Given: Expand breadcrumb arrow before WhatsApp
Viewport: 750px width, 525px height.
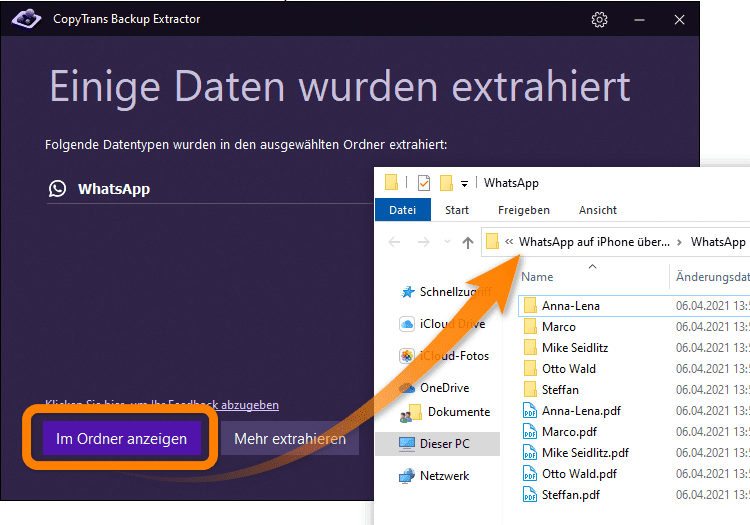Looking at the screenshot, I should pos(679,242).
